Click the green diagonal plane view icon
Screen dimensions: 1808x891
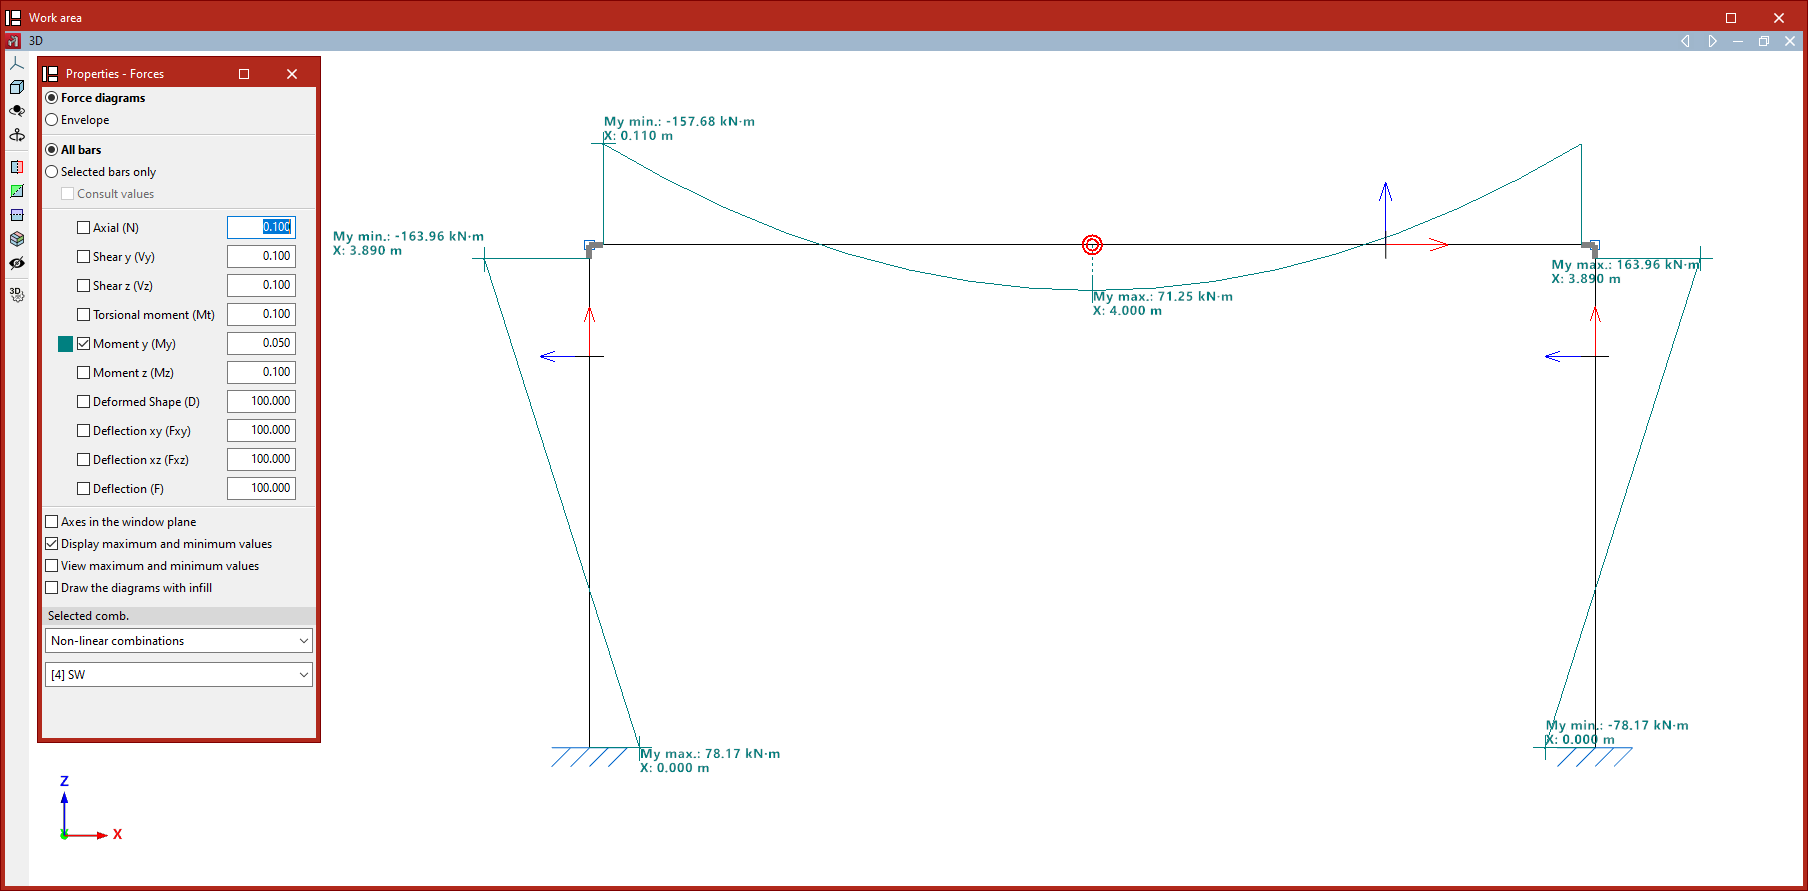coord(17,191)
